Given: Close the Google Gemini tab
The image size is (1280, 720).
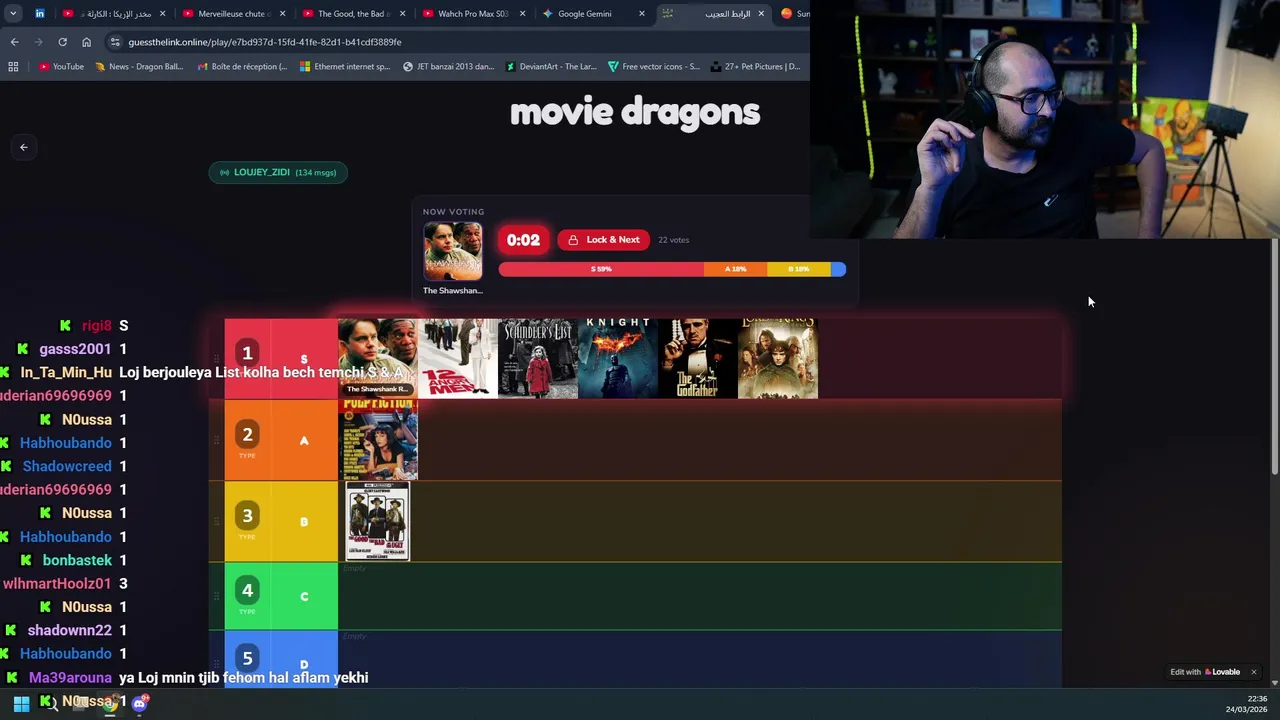Looking at the screenshot, I should [642, 14].
